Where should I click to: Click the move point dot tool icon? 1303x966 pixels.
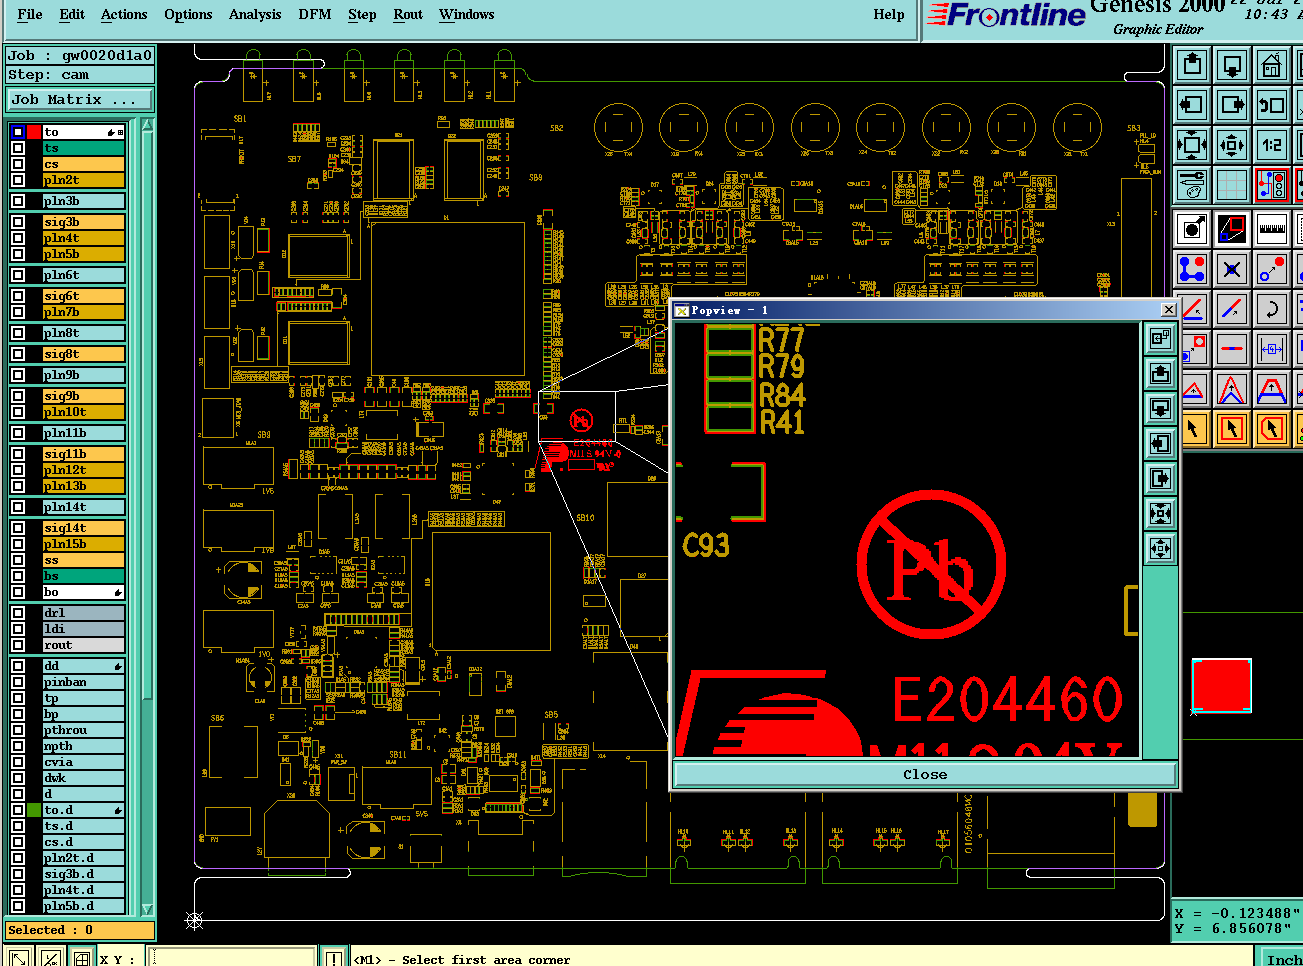coord(1271,269)
